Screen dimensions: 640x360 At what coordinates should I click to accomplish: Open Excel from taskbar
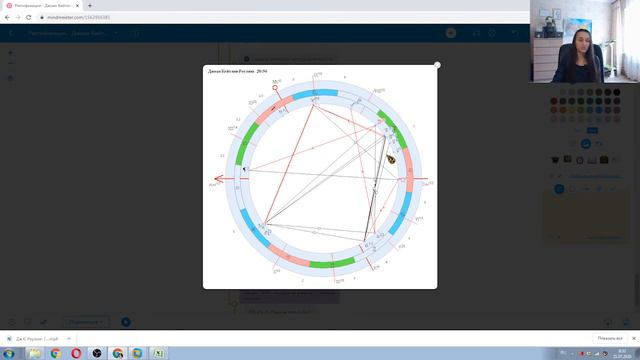coord(158,353)
